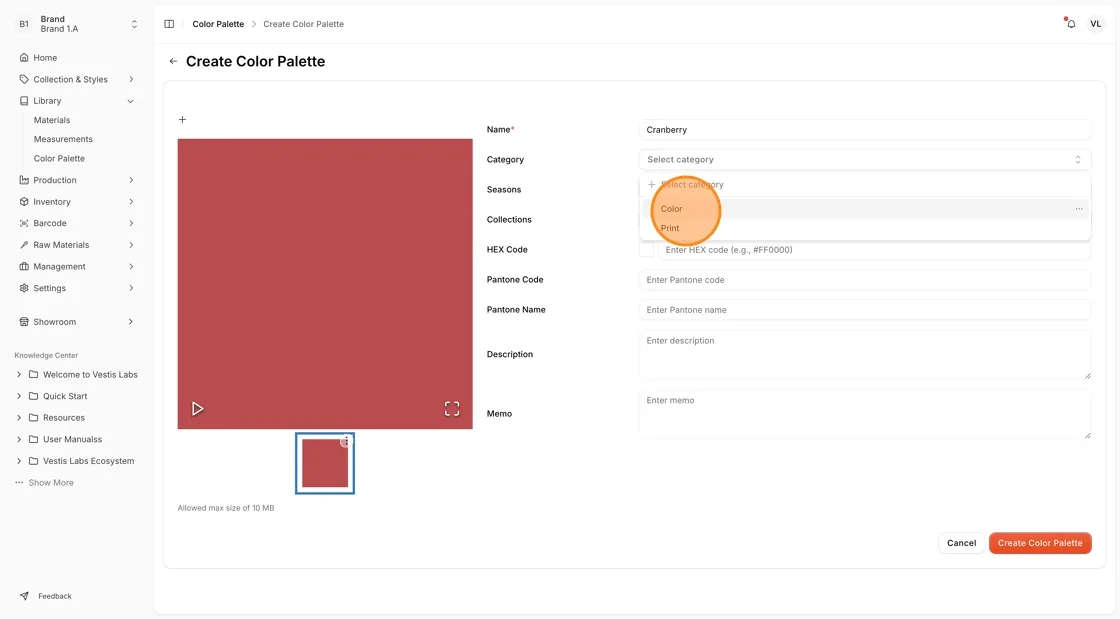Click the Enter Pantone code field
Screen dimensions: 1120x619
coord(864,280)
